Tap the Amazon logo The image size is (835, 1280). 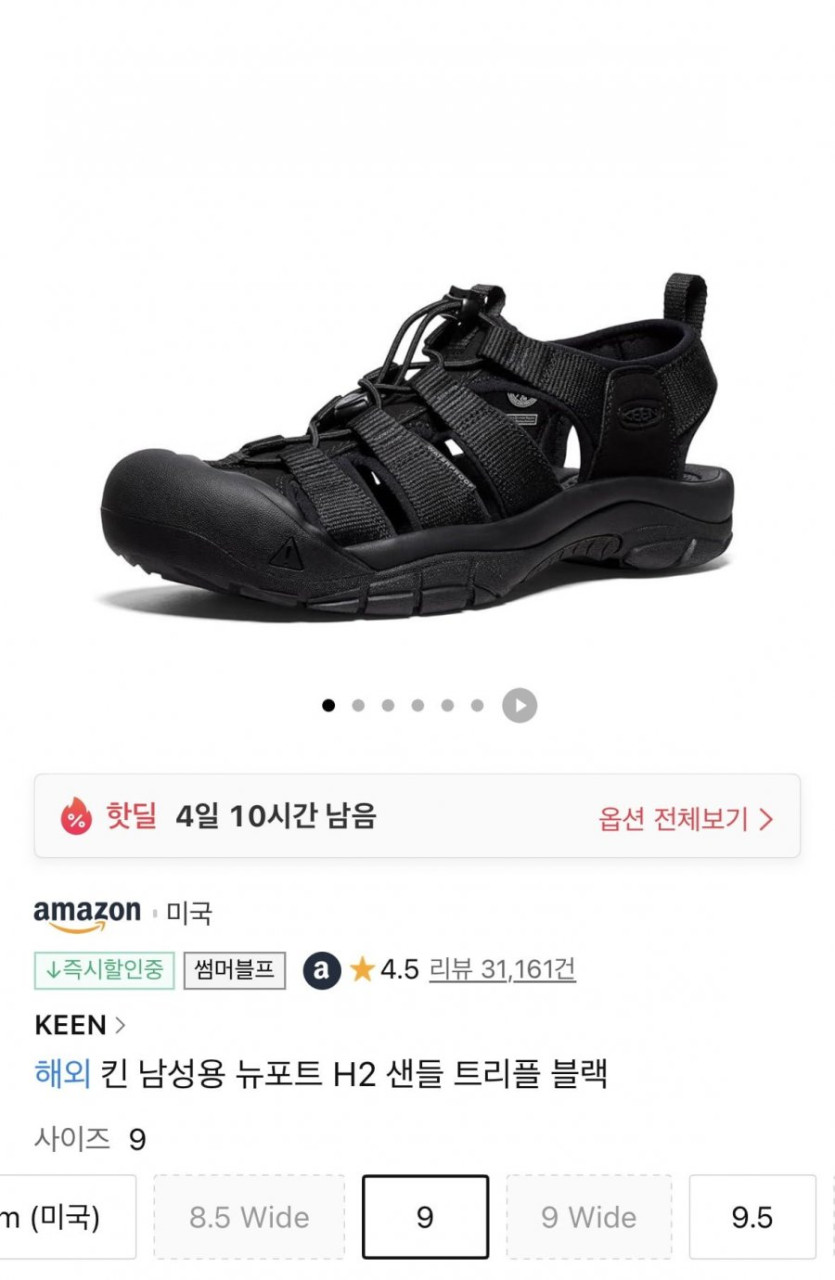point(87,914)
